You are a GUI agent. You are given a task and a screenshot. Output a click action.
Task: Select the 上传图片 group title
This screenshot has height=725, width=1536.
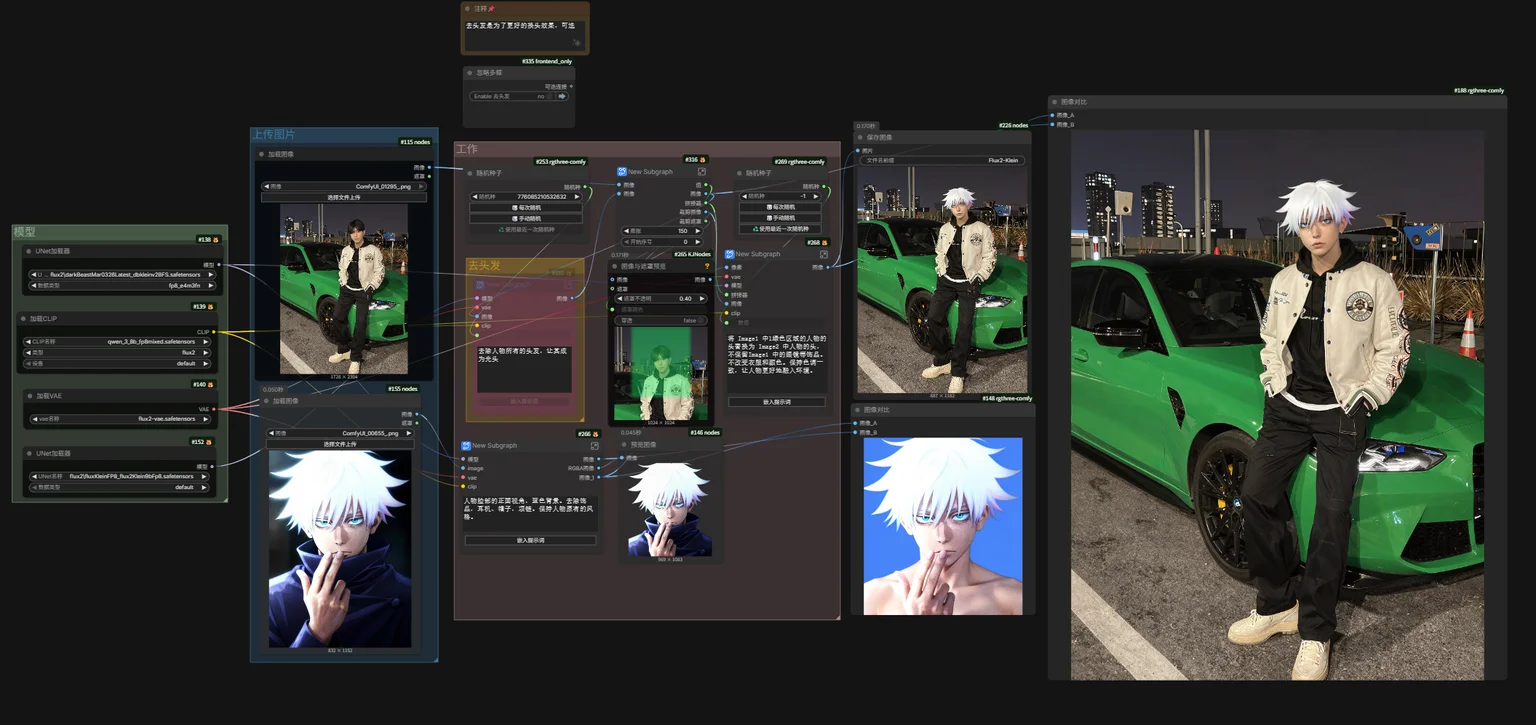coord(273,135)
